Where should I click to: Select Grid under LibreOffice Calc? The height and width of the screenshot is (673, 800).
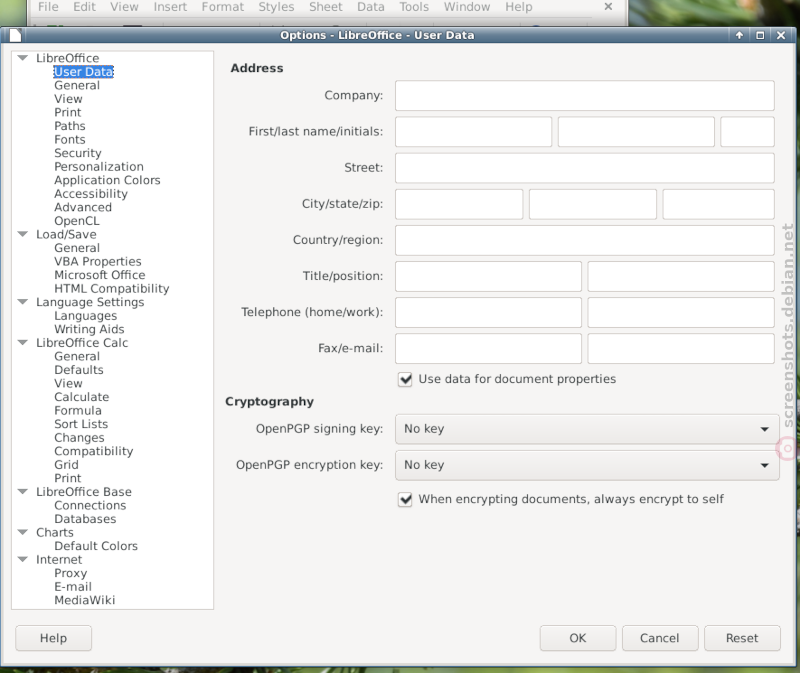[x=66, y=465]
